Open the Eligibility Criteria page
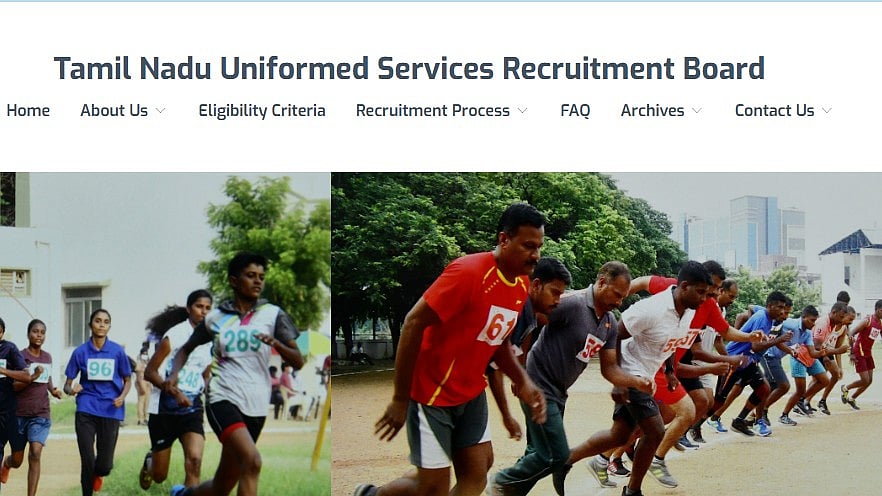The image size is (882, 496). [x=262, y=111]
